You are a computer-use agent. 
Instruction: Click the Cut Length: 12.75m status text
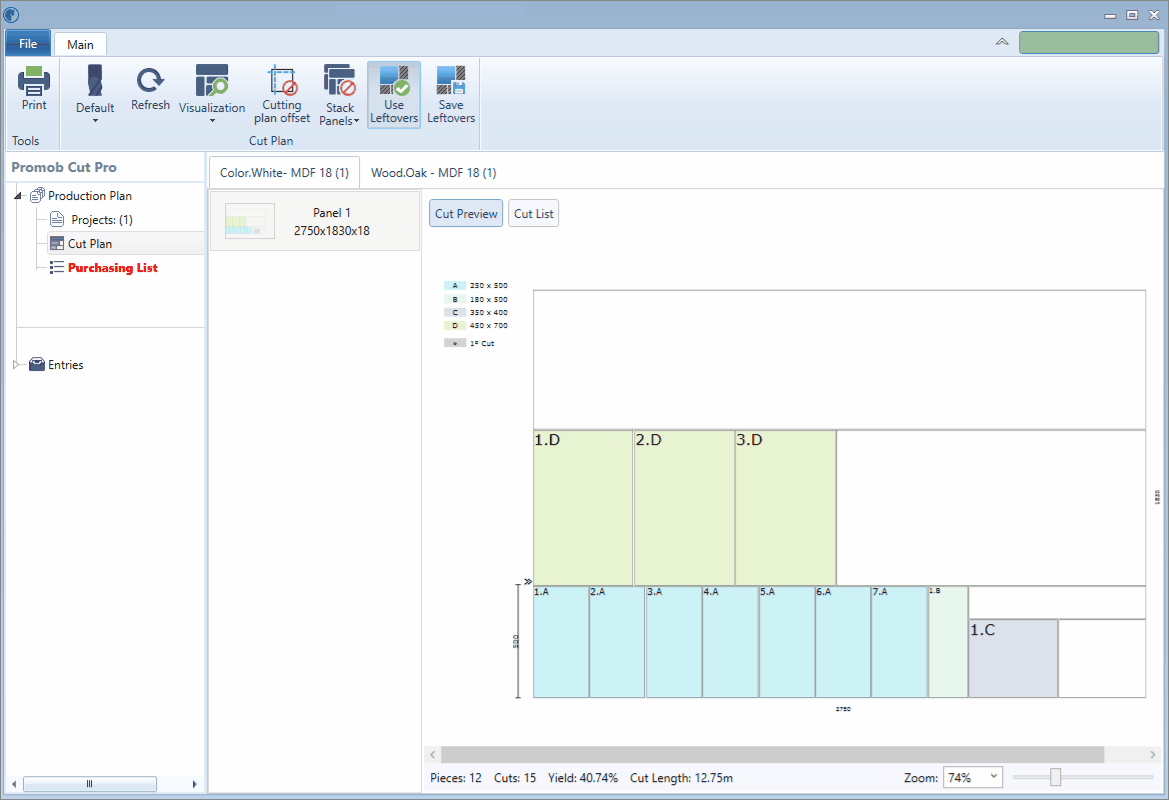(x=681, y=778)
